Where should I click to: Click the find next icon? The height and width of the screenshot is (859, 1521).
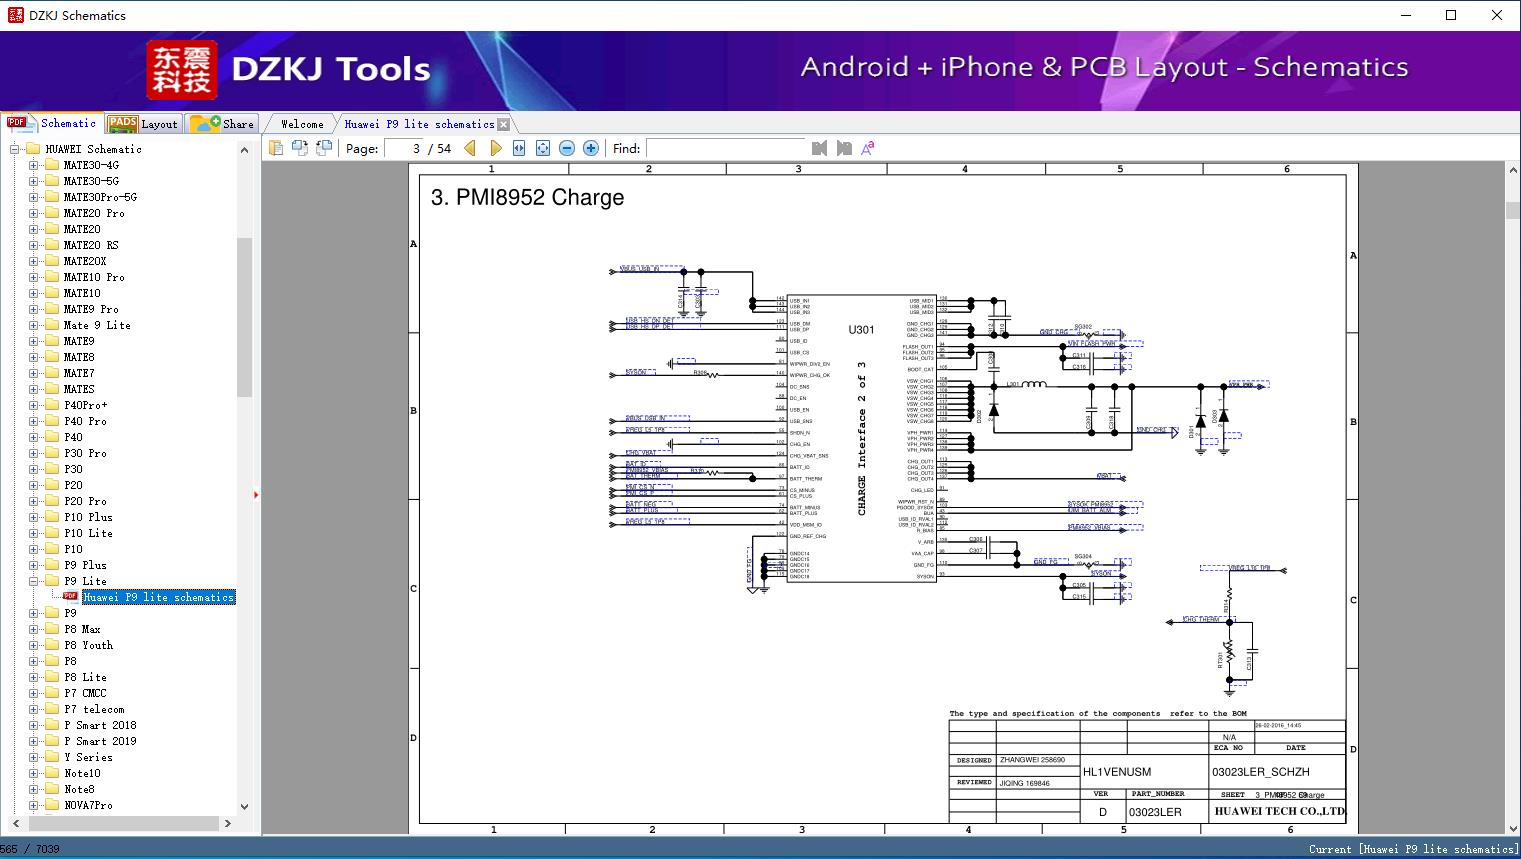point(844,148)
